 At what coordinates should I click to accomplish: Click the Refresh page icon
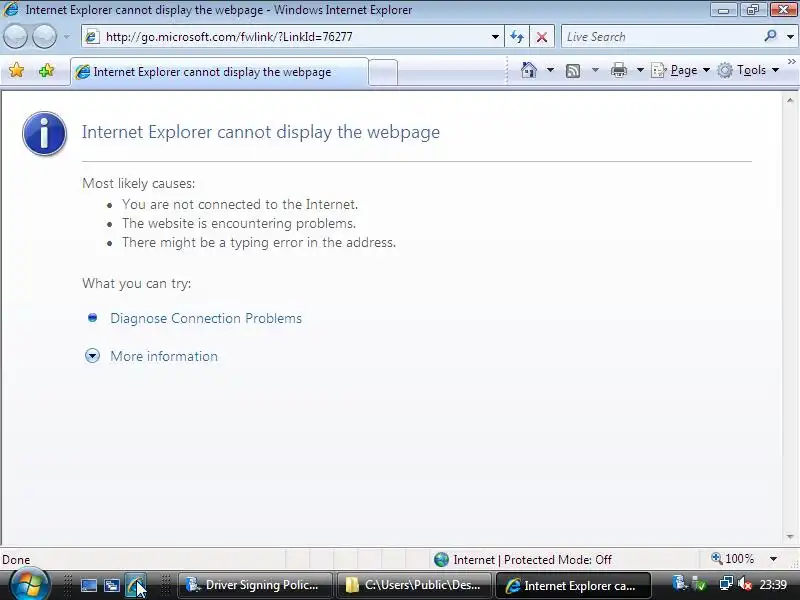[x=517, y=37]
